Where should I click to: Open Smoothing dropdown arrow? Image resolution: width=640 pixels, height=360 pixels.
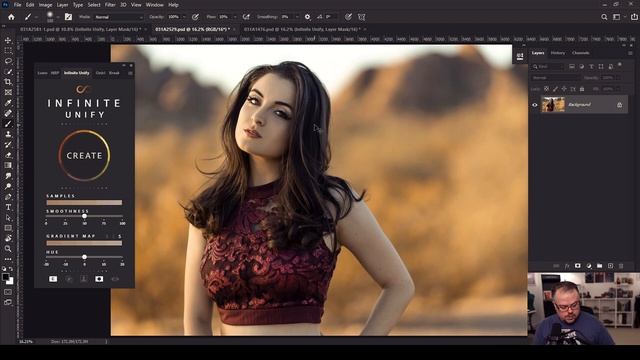pyautogui.click(x=297, y=17)
